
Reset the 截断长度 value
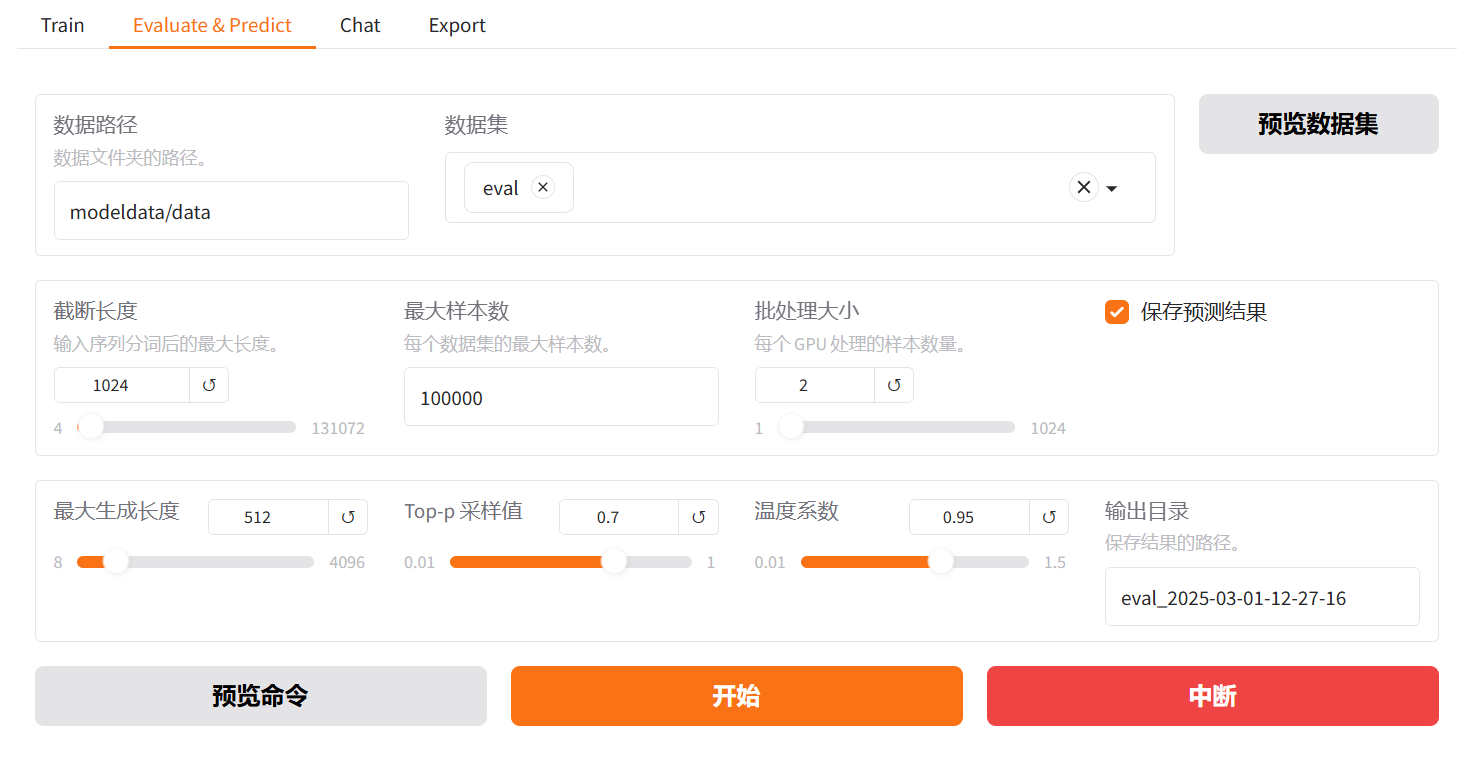coord(209,385)
